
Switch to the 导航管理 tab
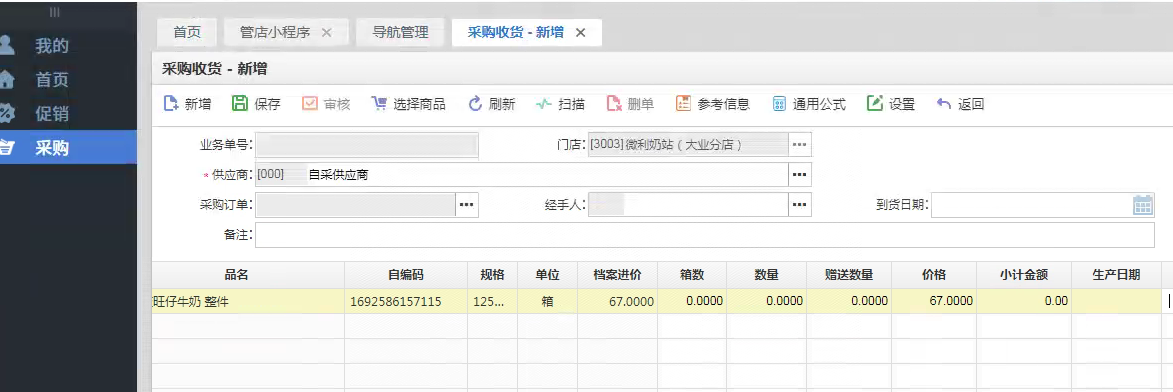click(400, 33)
